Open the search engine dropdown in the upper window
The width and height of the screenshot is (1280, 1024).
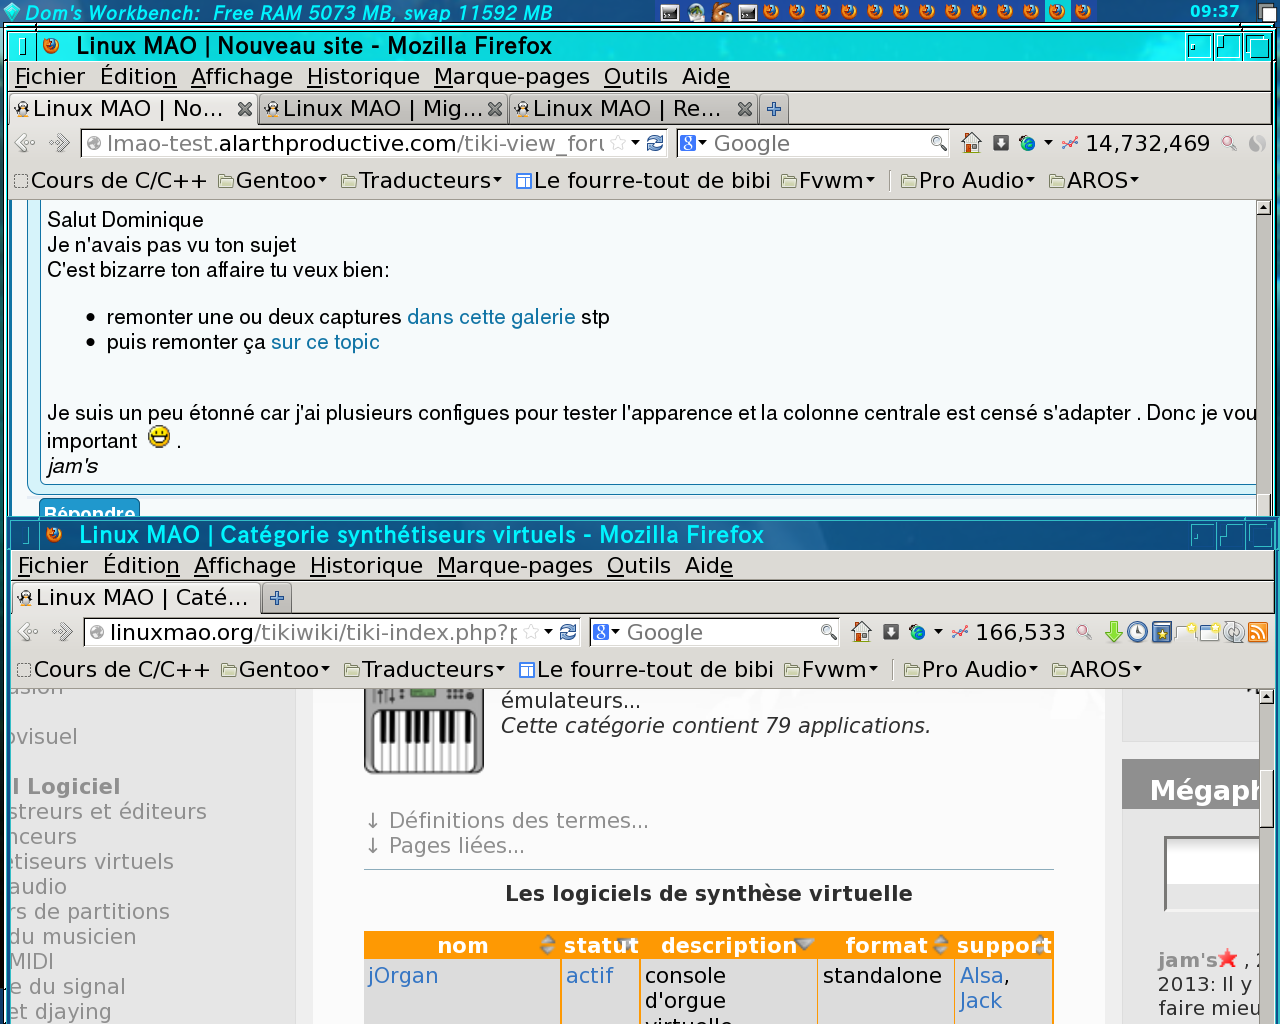point(693,144)
